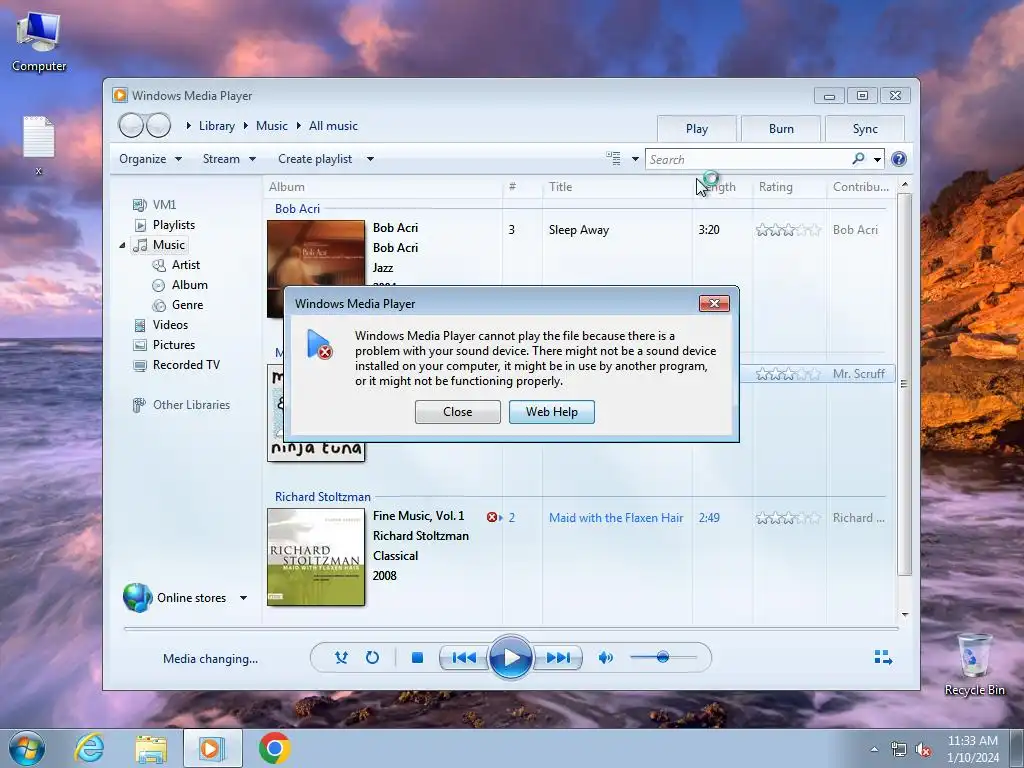
Task: Open the Play tab
Action: (697, 129)
